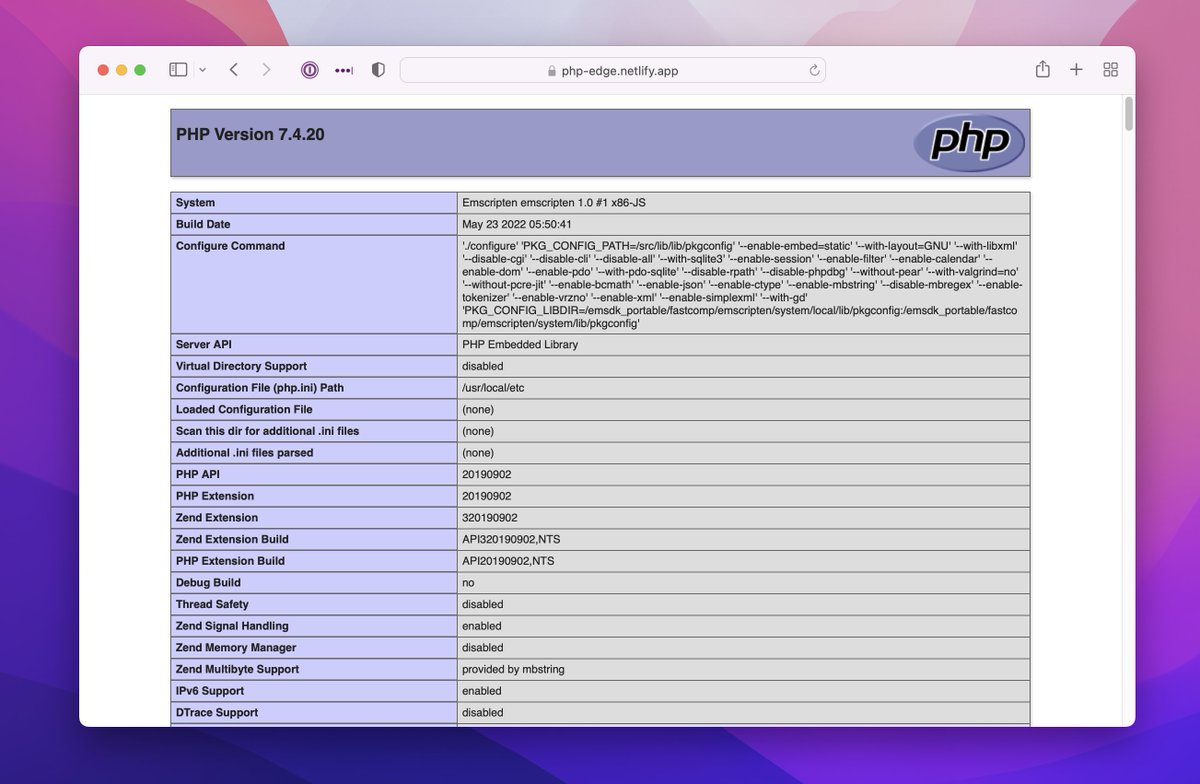Select 'Additional .ini files parsed' label

tap(245, 453)
